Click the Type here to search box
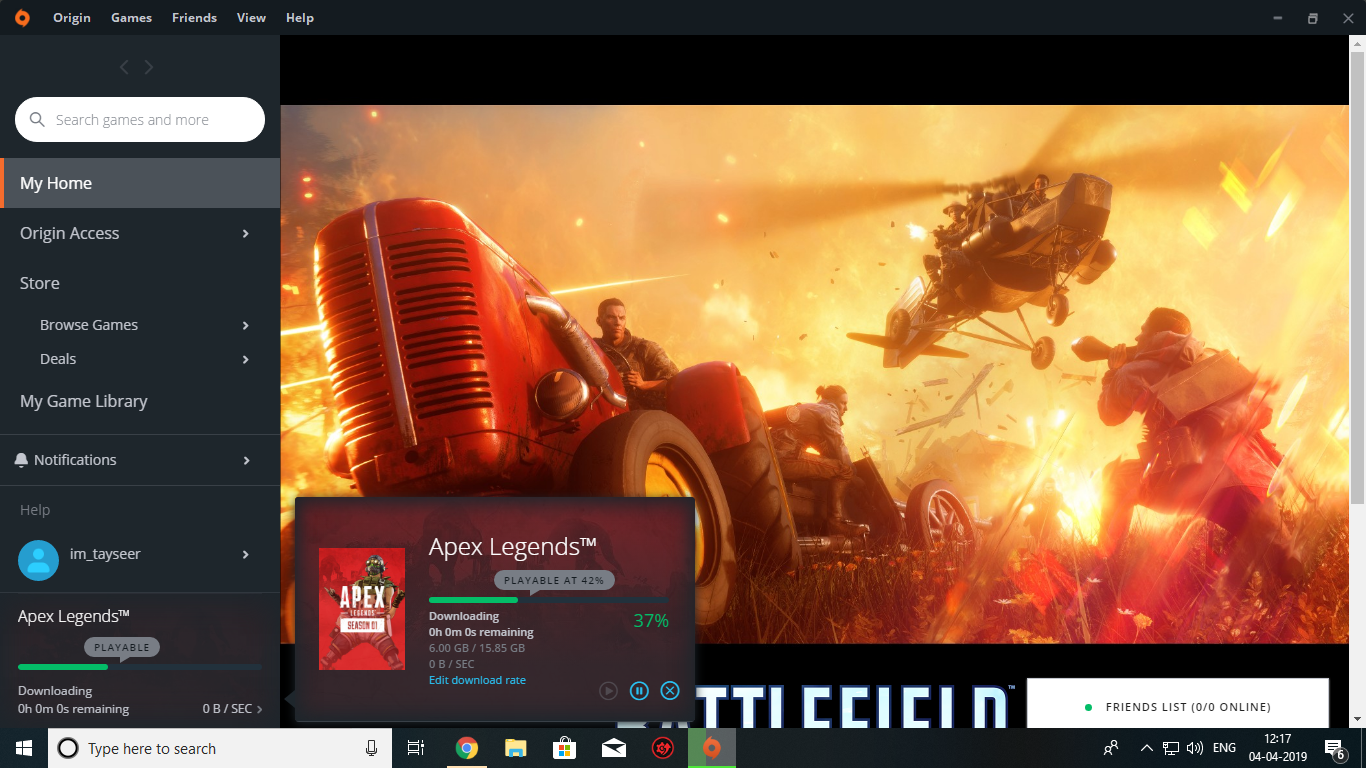 pos(220,748)
